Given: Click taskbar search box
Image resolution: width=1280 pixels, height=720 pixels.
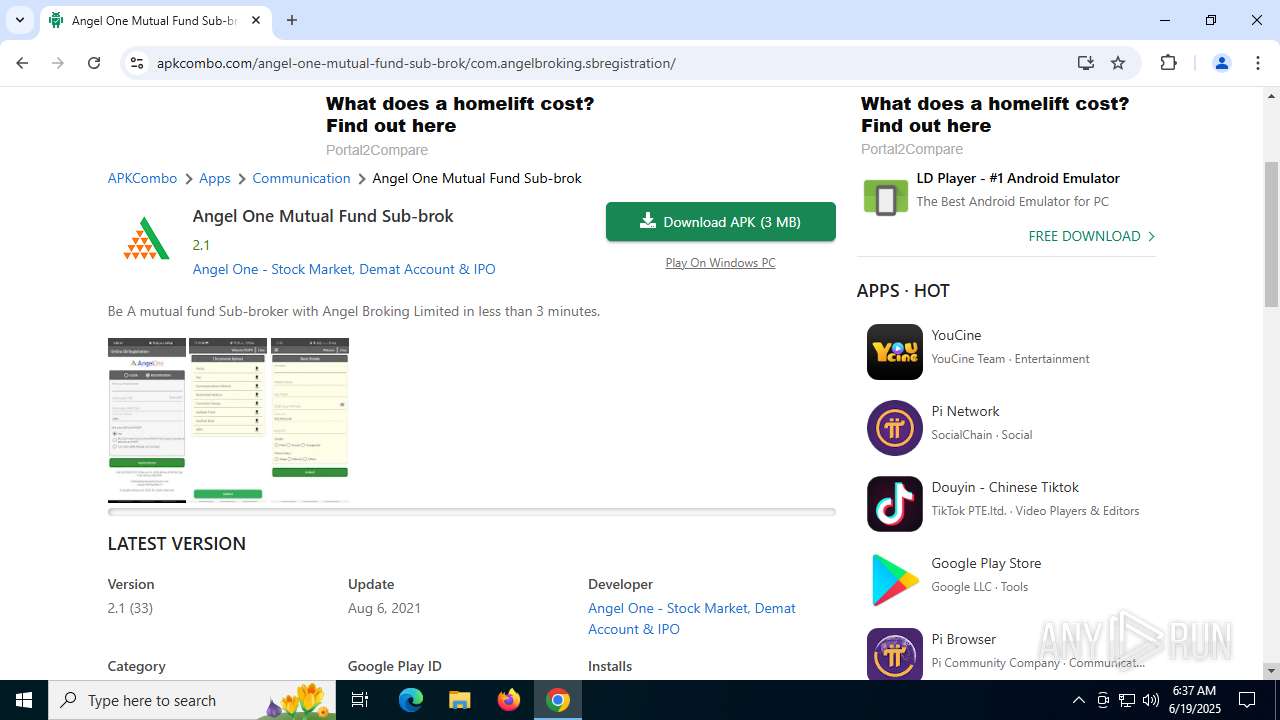Looking at the screenshot, I should 190,700.
